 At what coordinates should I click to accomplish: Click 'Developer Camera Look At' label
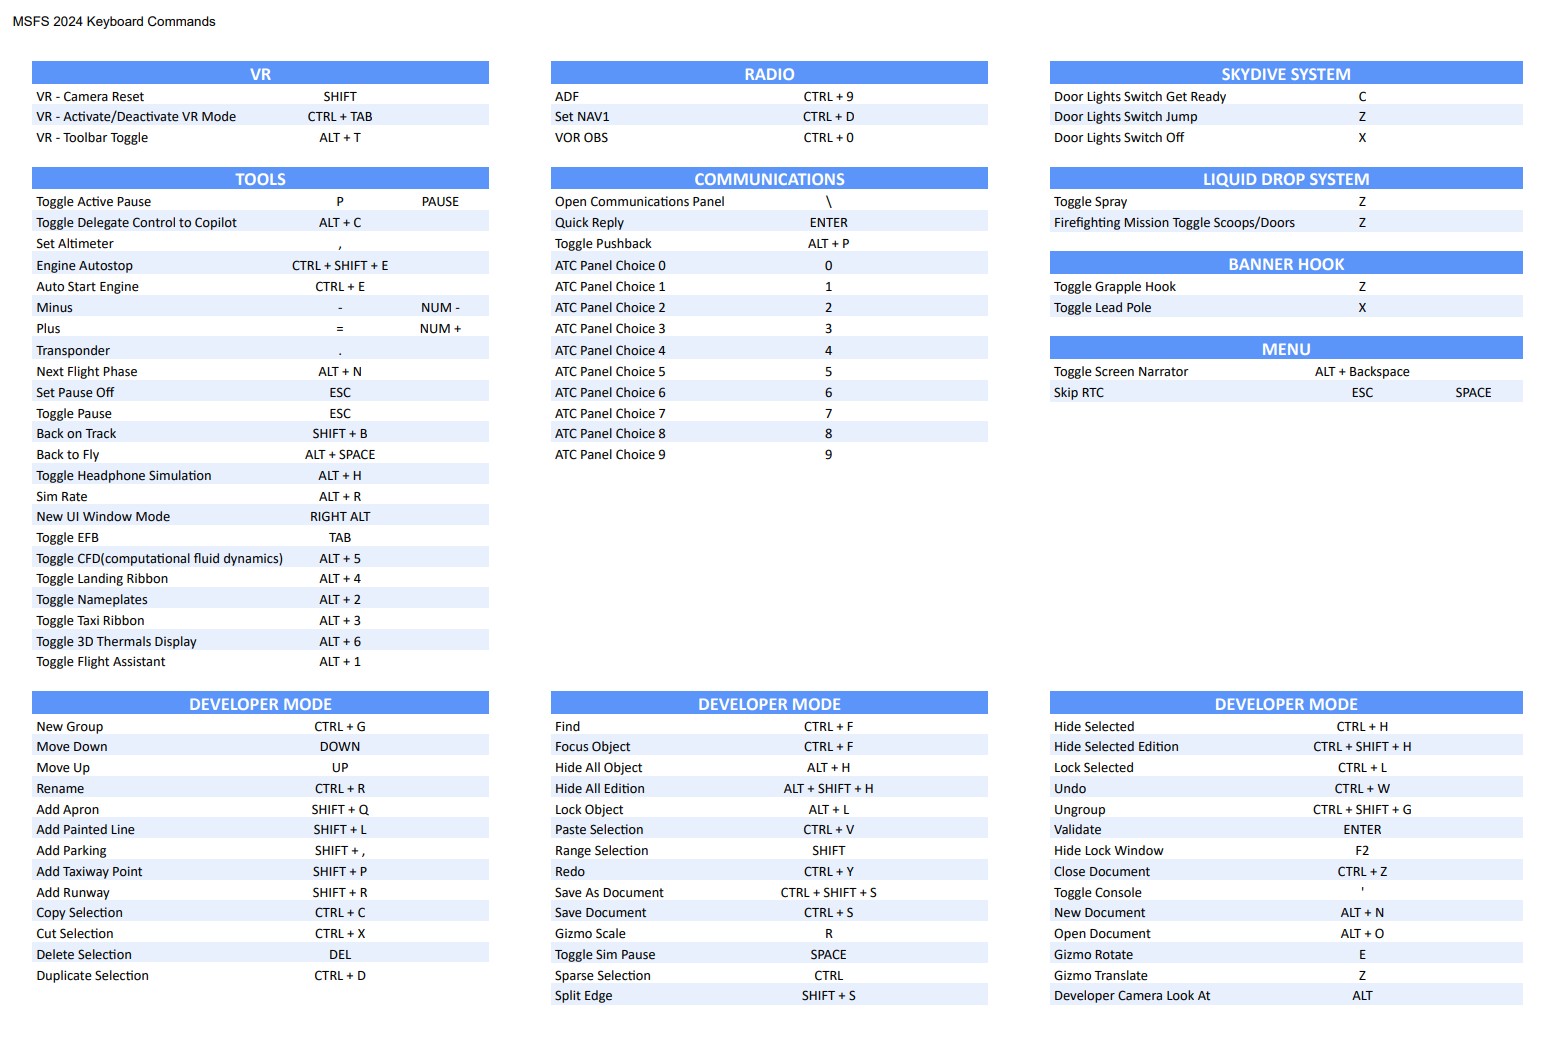click(1132, 996)
